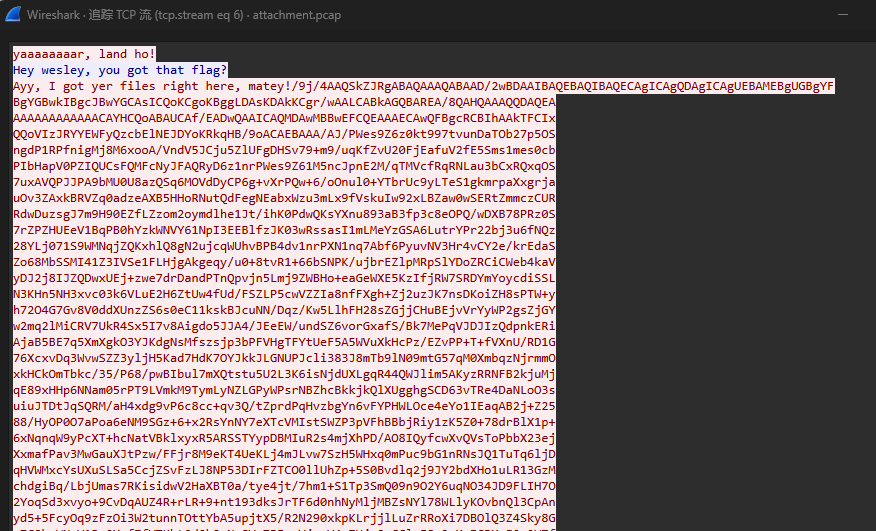Click the line starting "BgYGBwkIBgcJBwYGCAsICQoK"
The width and height of the screenshot is (876, 531).
(x=284, y=102)
